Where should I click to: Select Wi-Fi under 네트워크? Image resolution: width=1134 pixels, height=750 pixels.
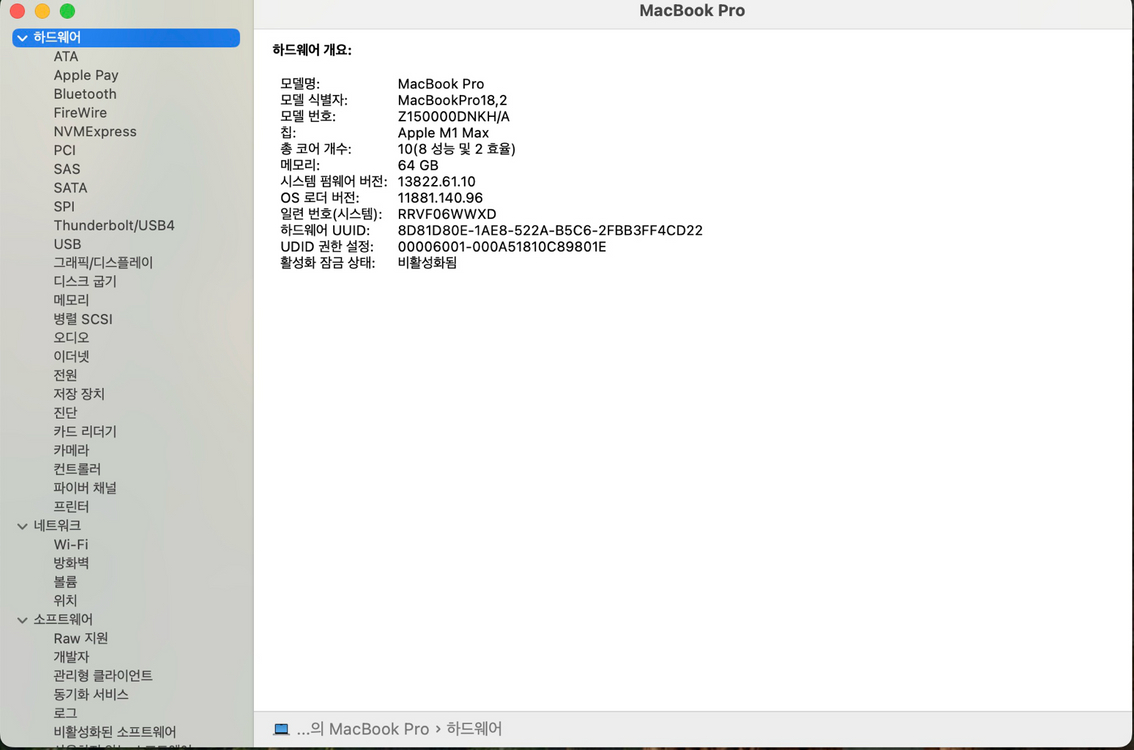(x=68, y=544)
